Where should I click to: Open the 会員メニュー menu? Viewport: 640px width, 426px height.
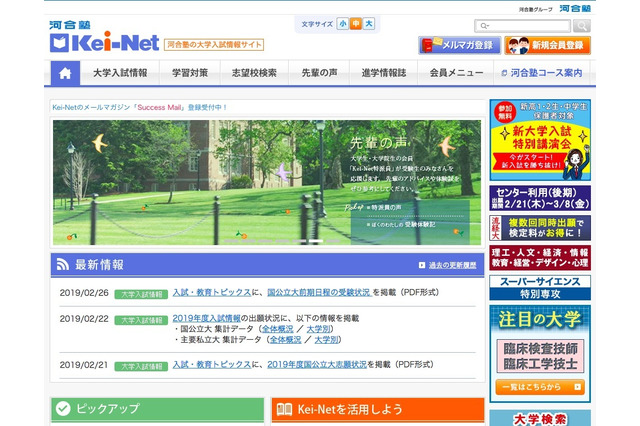[456, 73]
